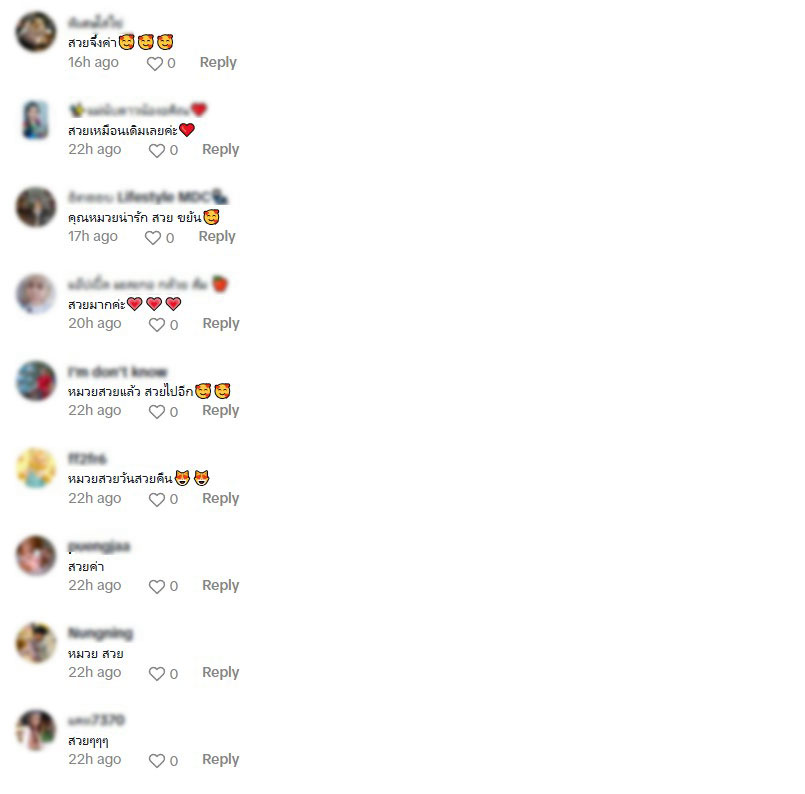Tap heart on comment หมวยสวยวันสวยคืน

tap(157, 499)
